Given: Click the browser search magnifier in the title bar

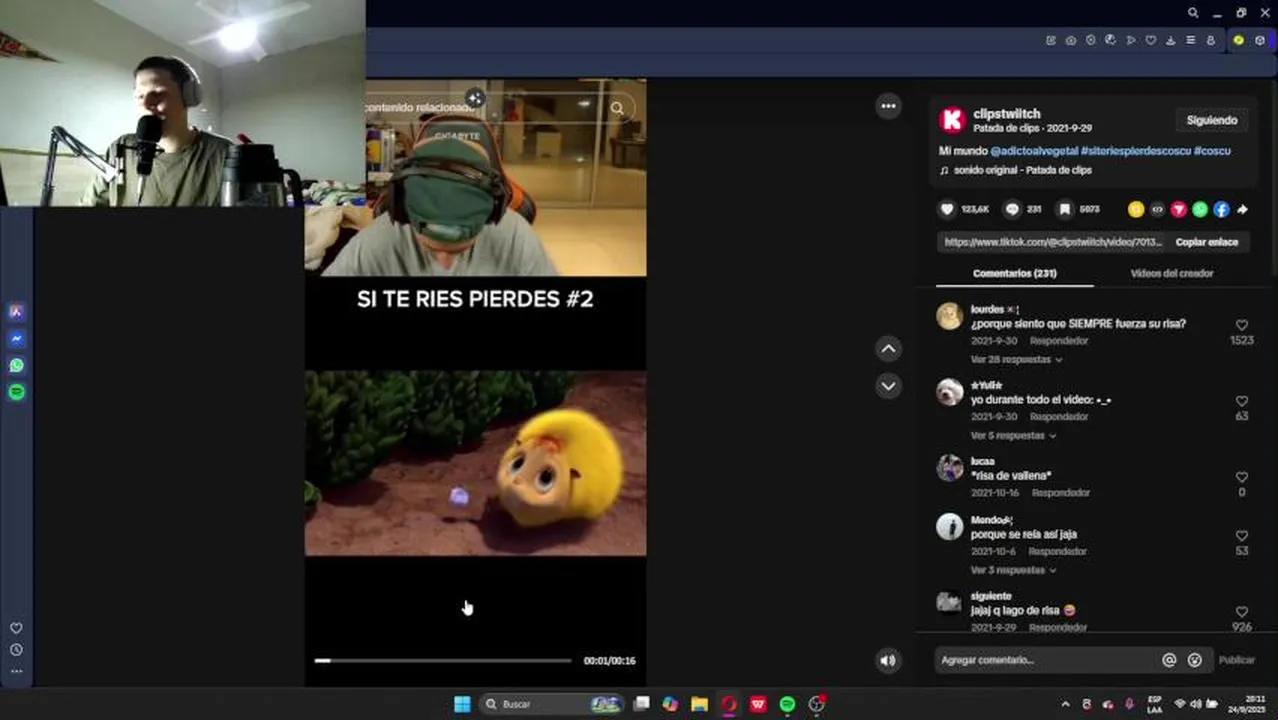Looking at the screenshot, I should pos(1193,13).
